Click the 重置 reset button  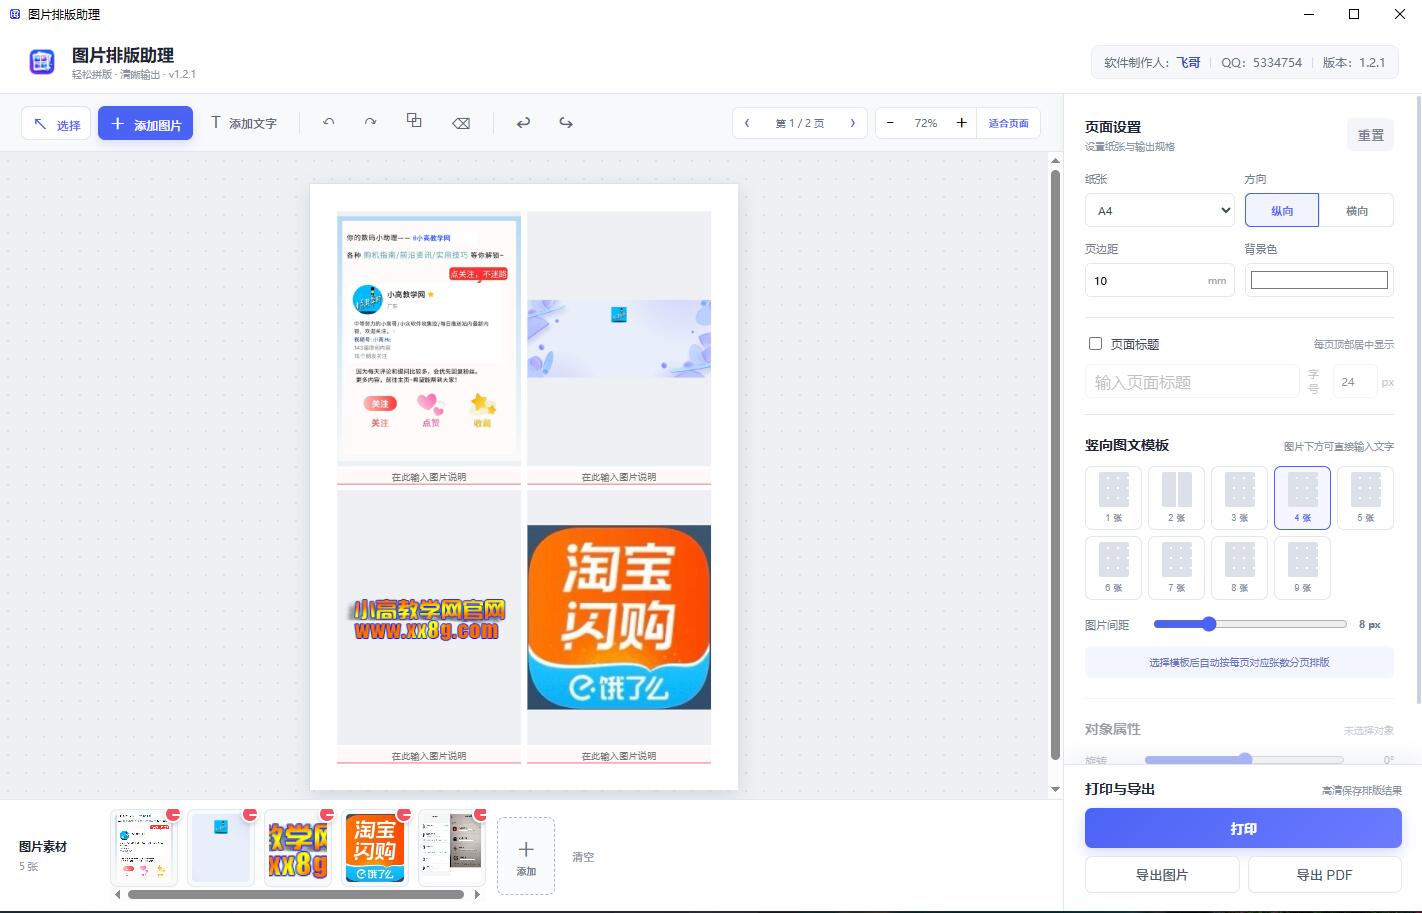pos(1370,135)
